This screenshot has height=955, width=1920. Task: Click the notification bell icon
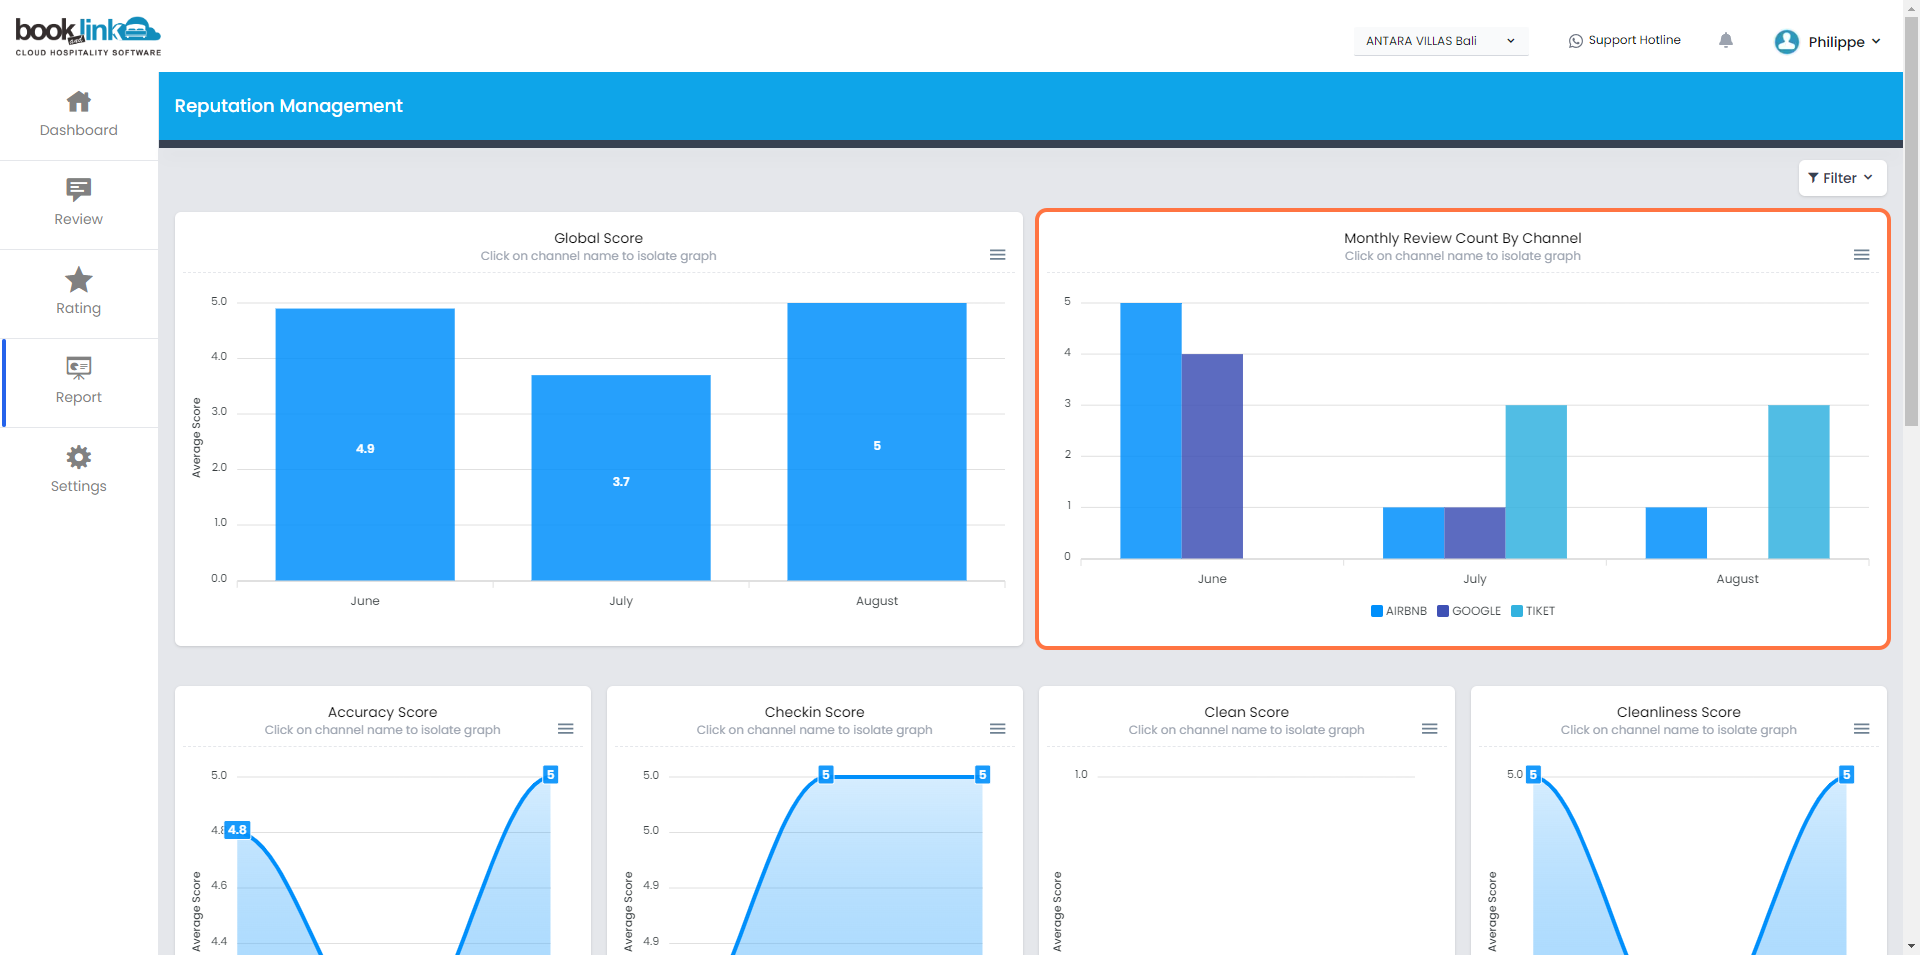(1726, 40)
